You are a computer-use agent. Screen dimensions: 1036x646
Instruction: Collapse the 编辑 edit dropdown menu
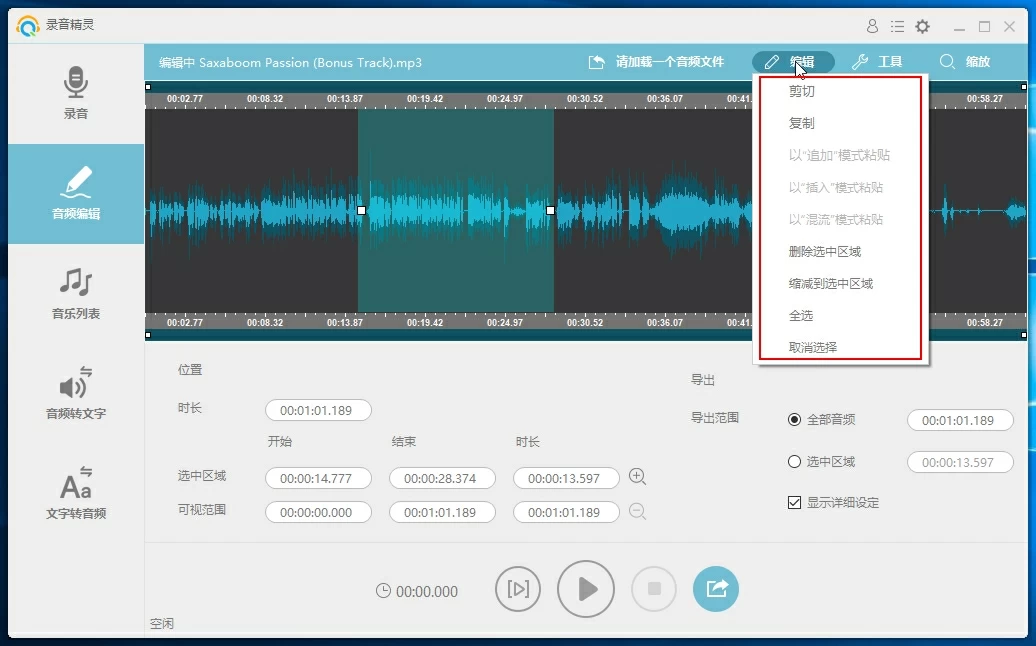pos(792,62)
